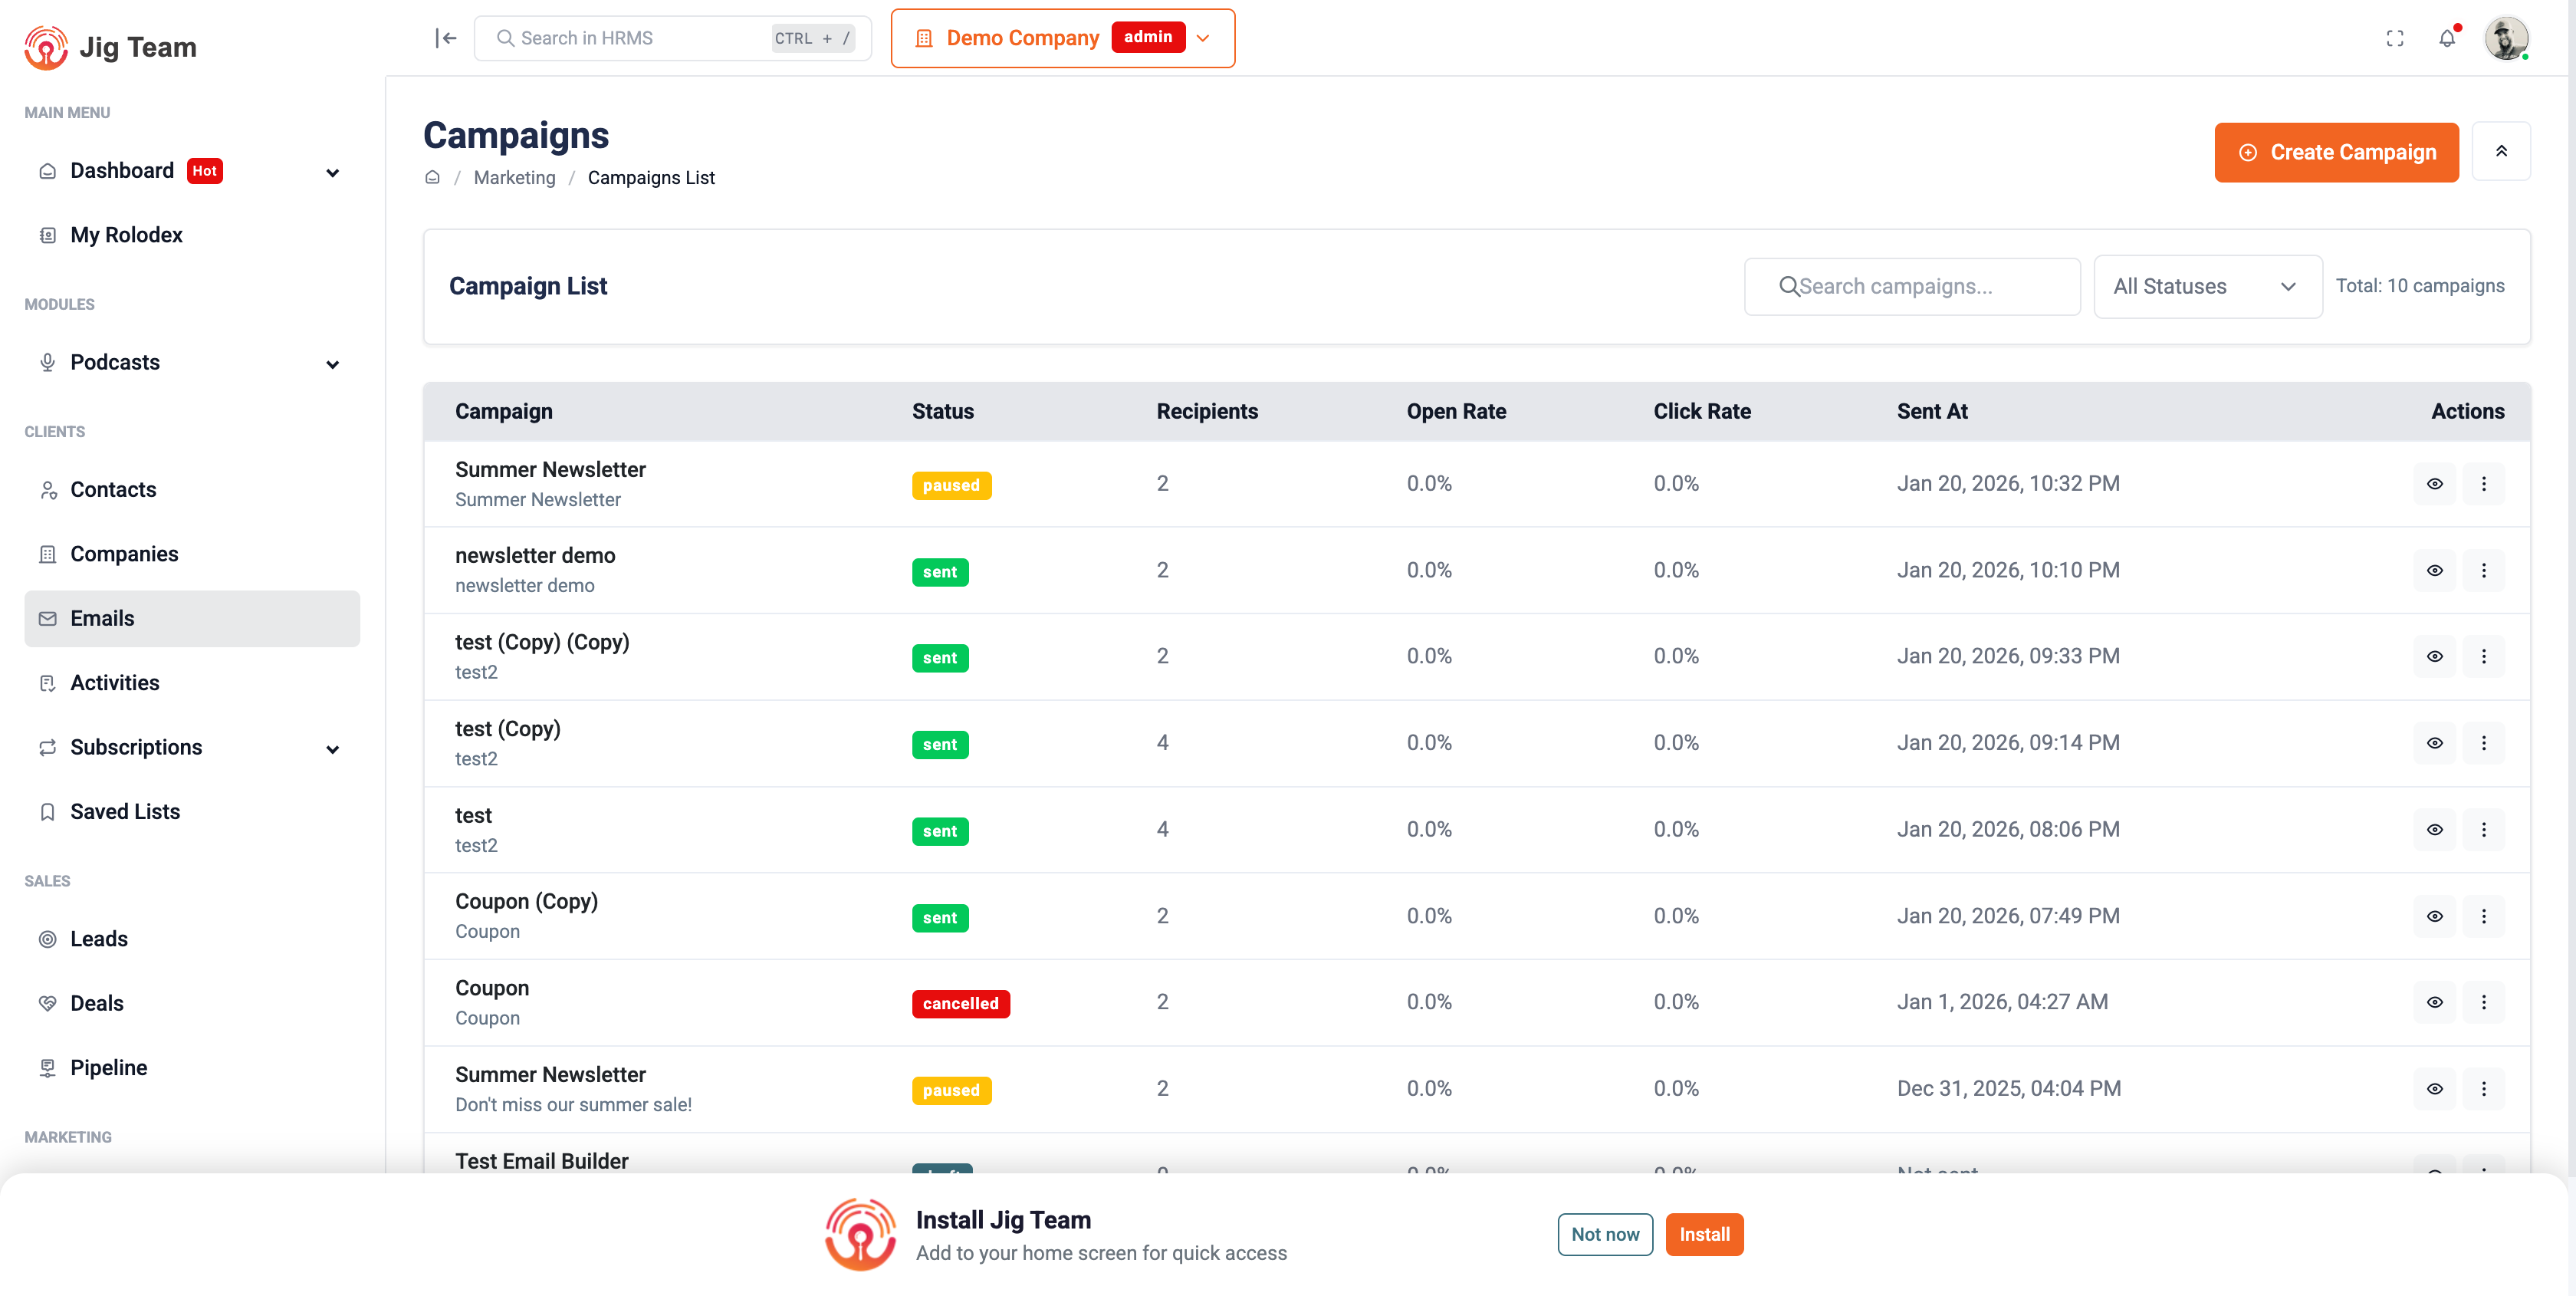Click the sidebar collapse arrow icon
This screenshot has height=1296, width=2576.
[446, 38]
